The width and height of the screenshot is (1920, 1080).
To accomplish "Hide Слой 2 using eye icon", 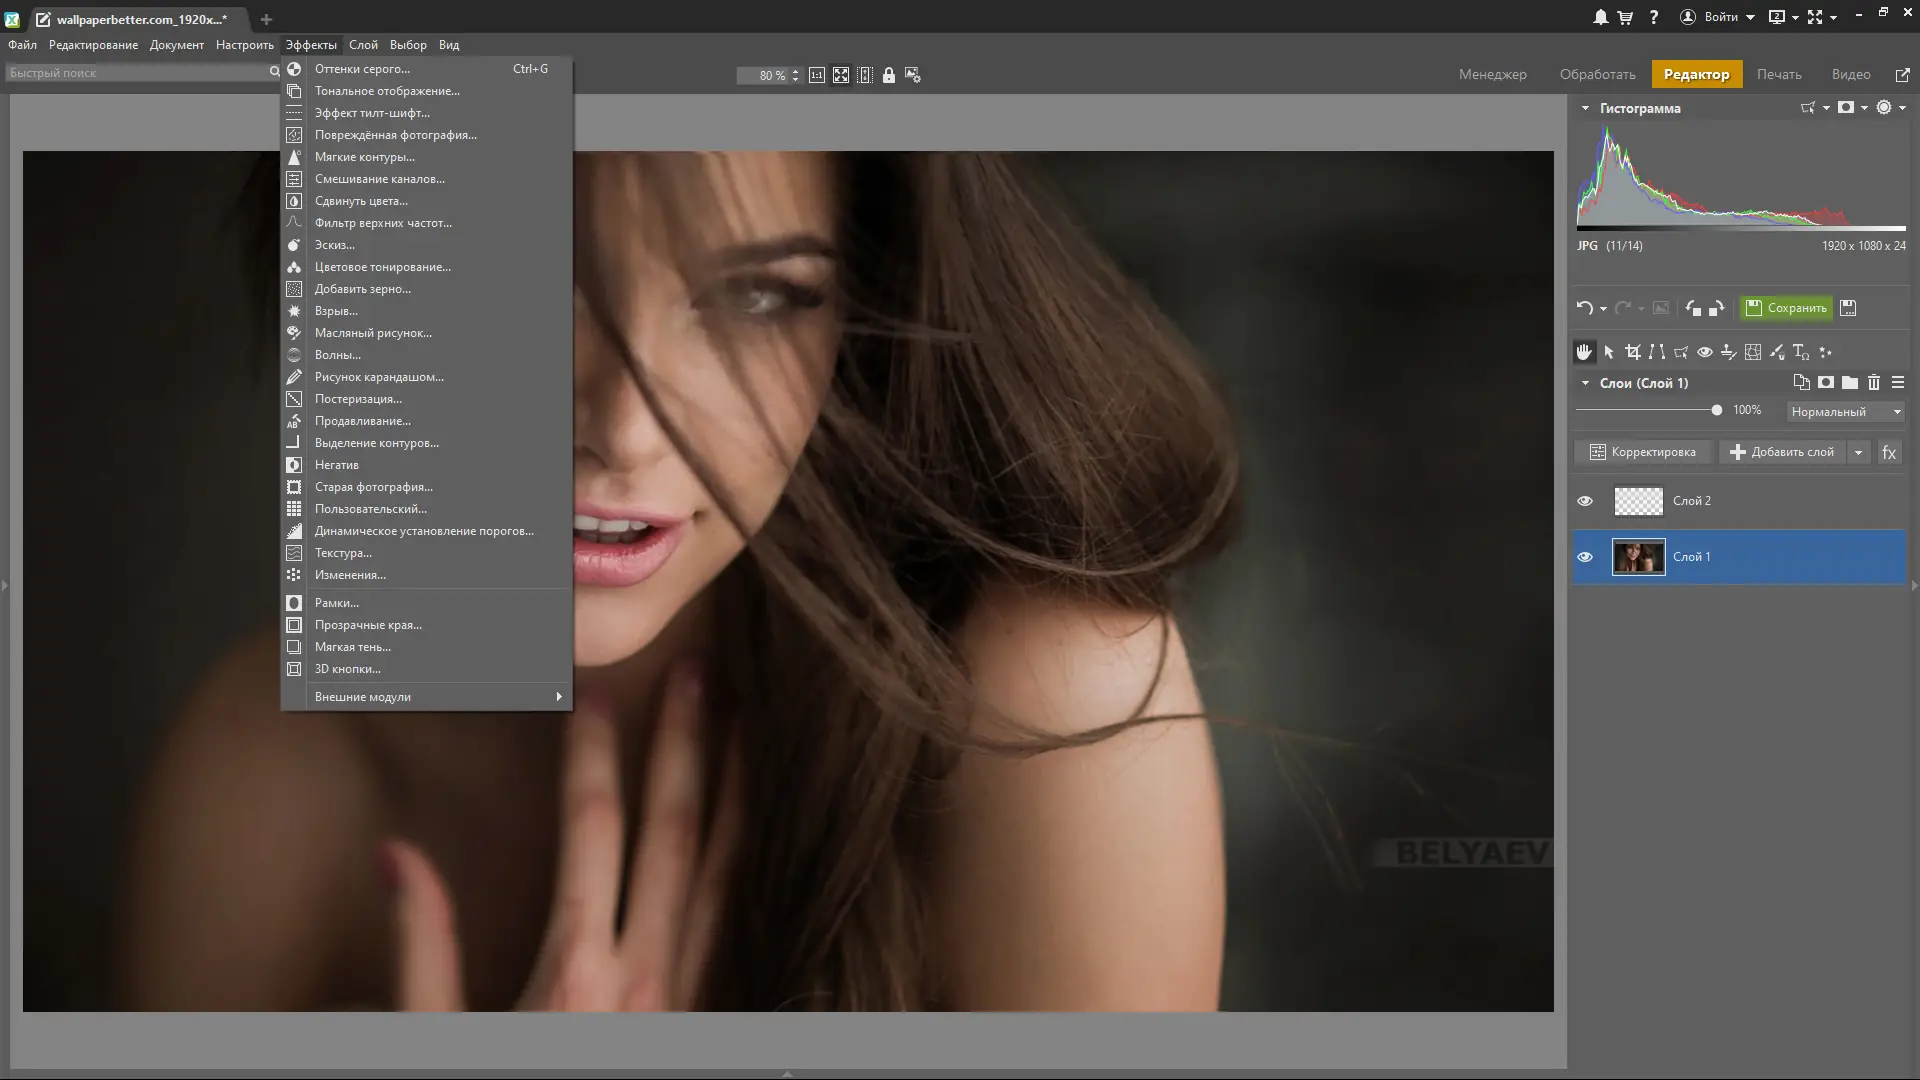I will [x=1585, y=501].
